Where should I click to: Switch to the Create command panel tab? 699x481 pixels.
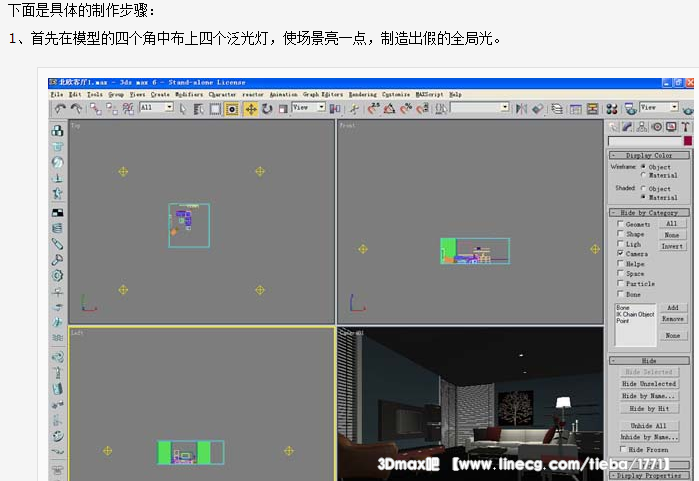tap(614, 127)
